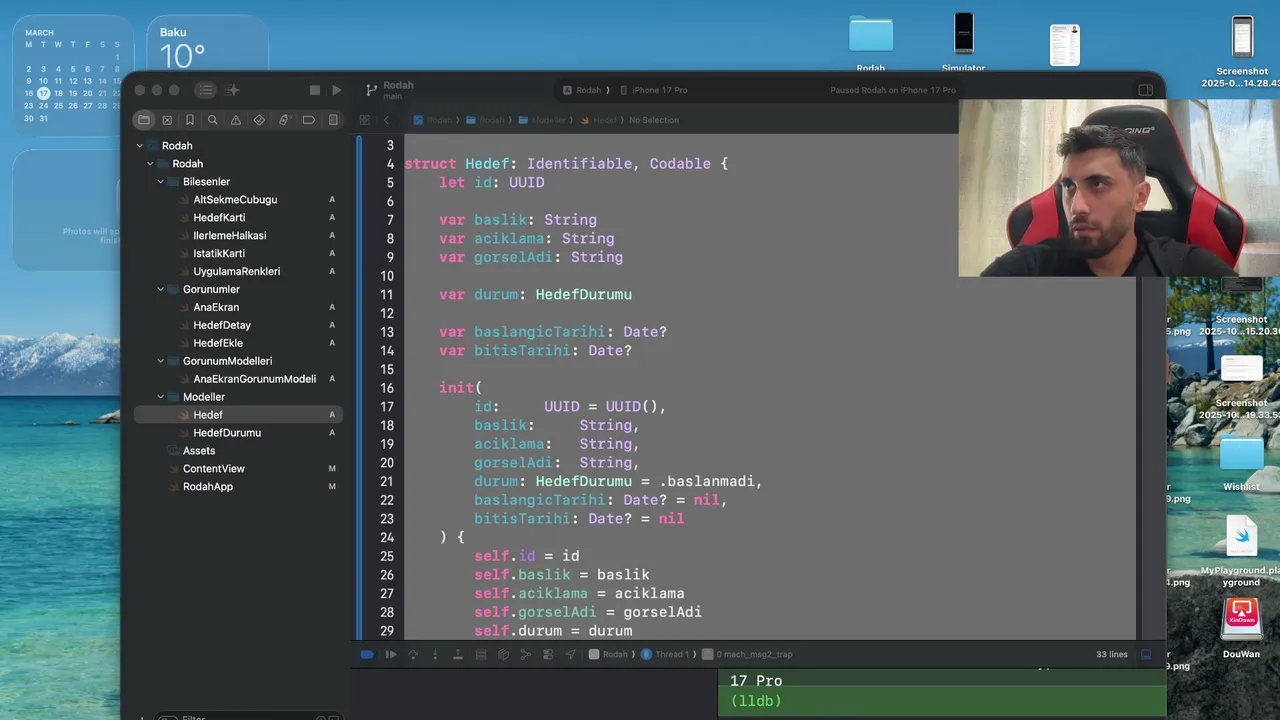Click the Simulate Location arrow icon
1280x720 pixels.
[x=570, y=654]
